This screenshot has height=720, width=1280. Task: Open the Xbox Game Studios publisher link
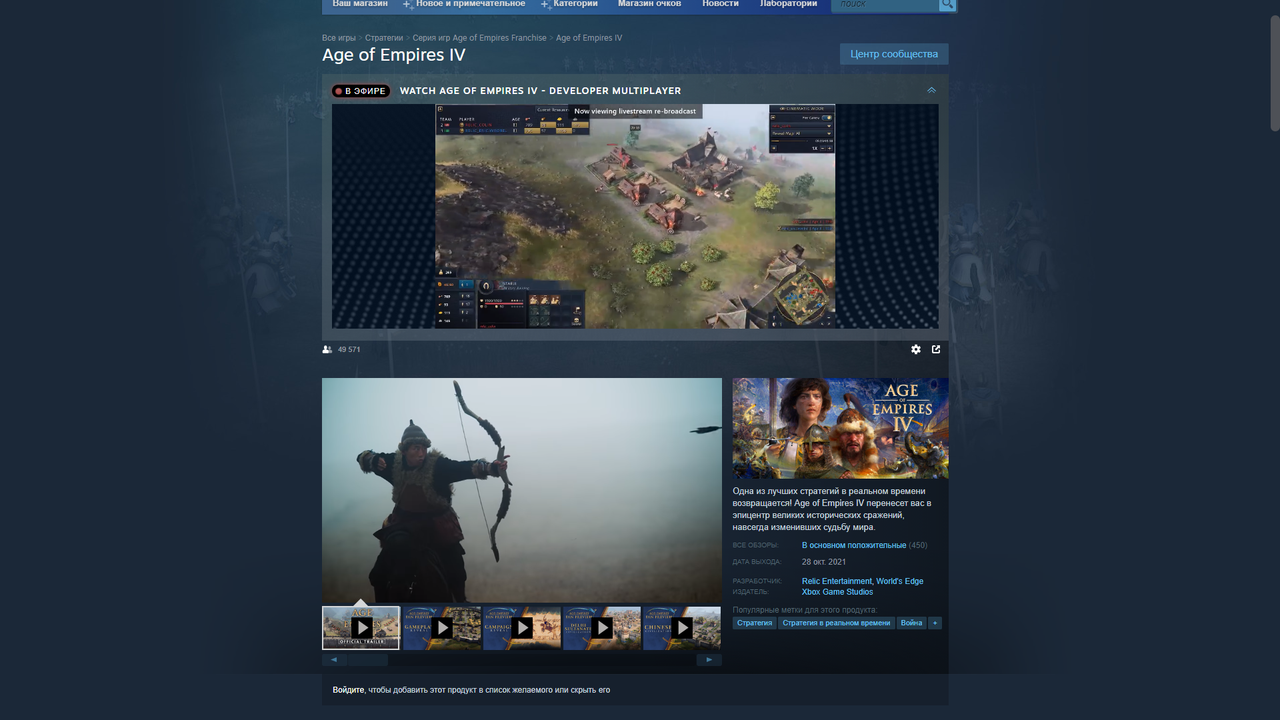(x=837, y=592)
